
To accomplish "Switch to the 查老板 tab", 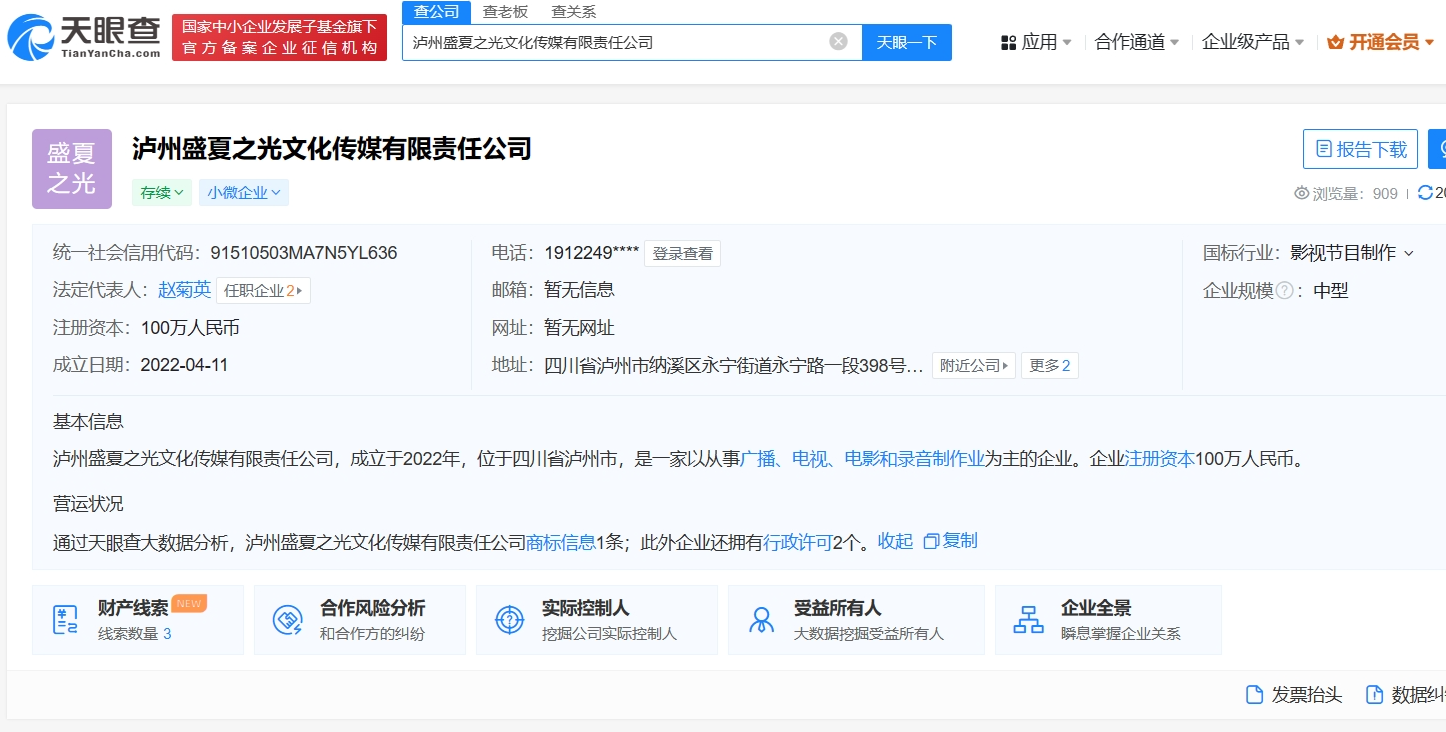I will point(505,12).
